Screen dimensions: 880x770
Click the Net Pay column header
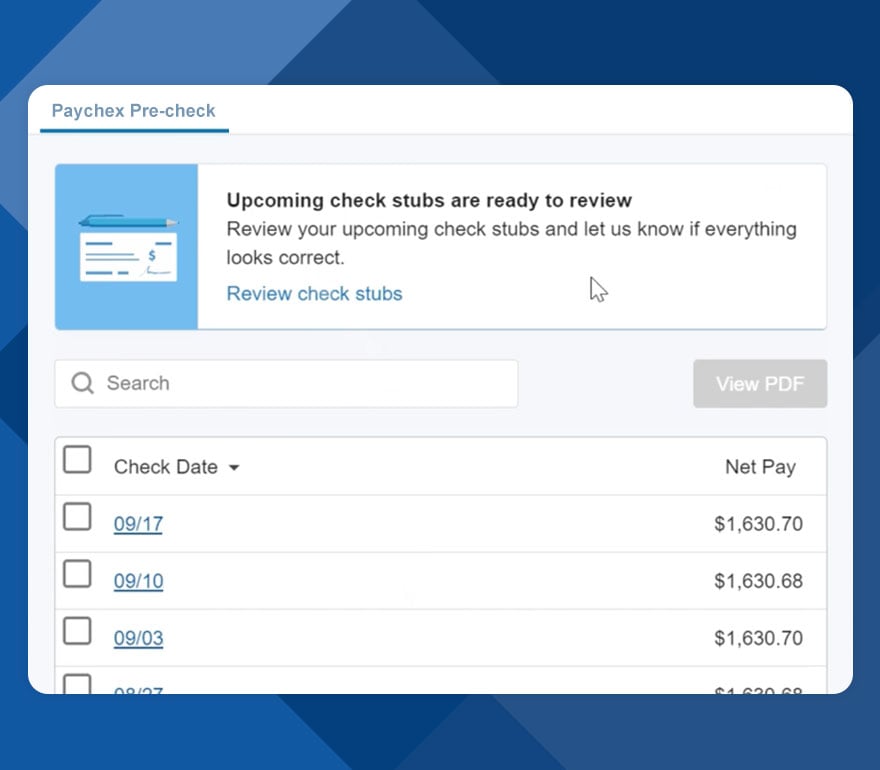tap(760, 467)
